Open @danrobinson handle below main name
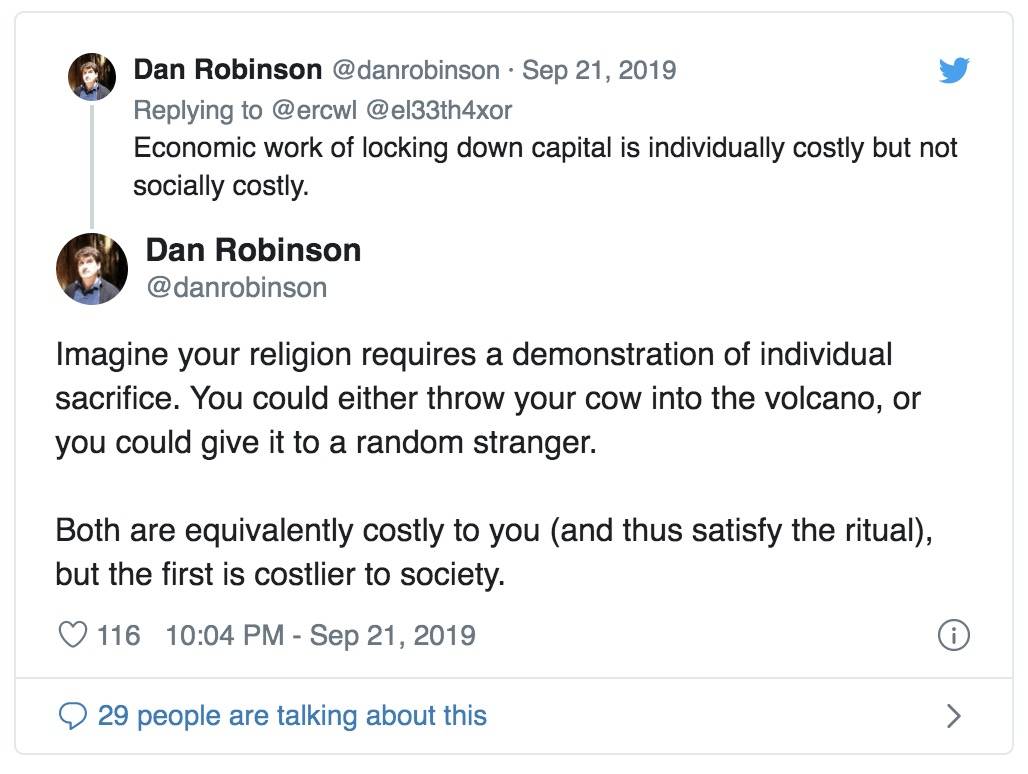This screenshot has width=1028, height=774. 237,288
